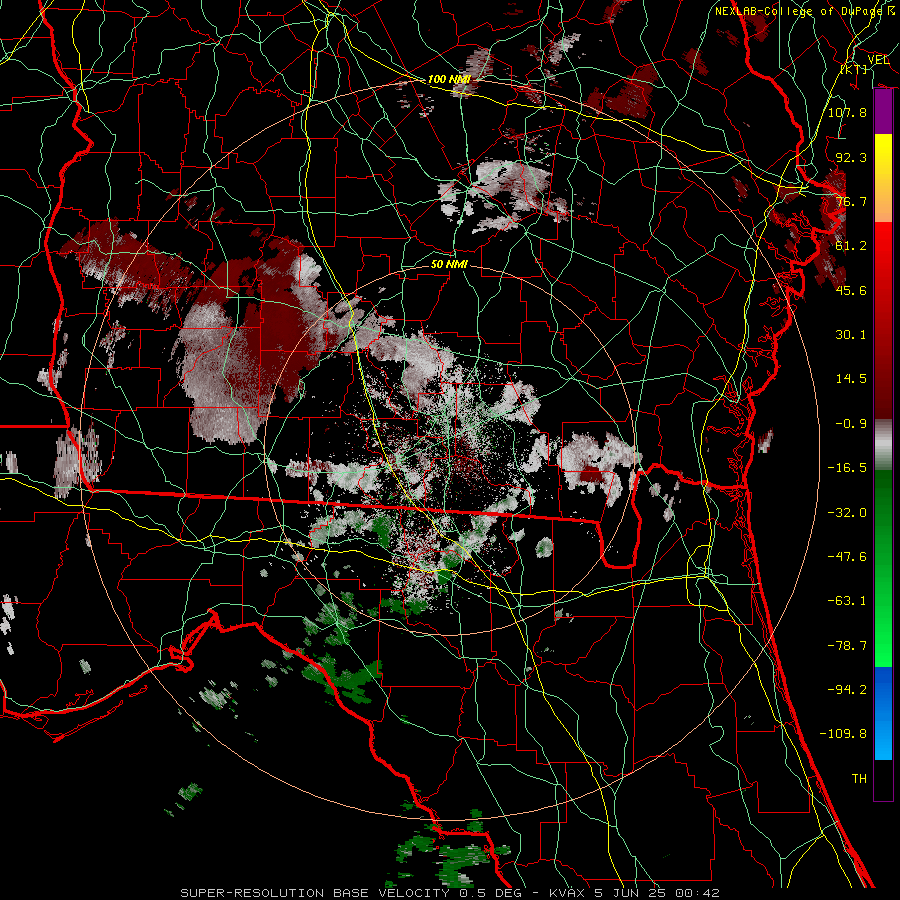Click the -63.1 legend value
Viewport: 900px width, 900px height.
pos(847,601)
